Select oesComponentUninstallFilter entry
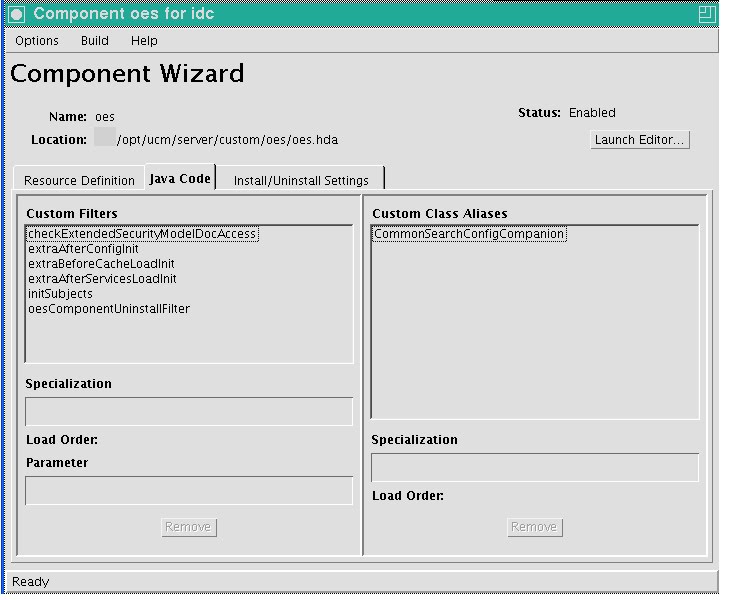 click(109, 309)
